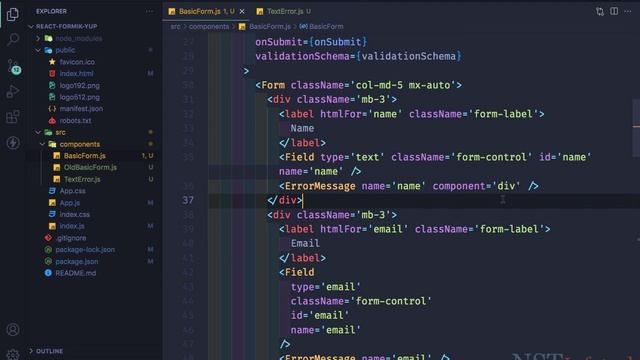Open package-lock.json file

click(x=85, y=249)
